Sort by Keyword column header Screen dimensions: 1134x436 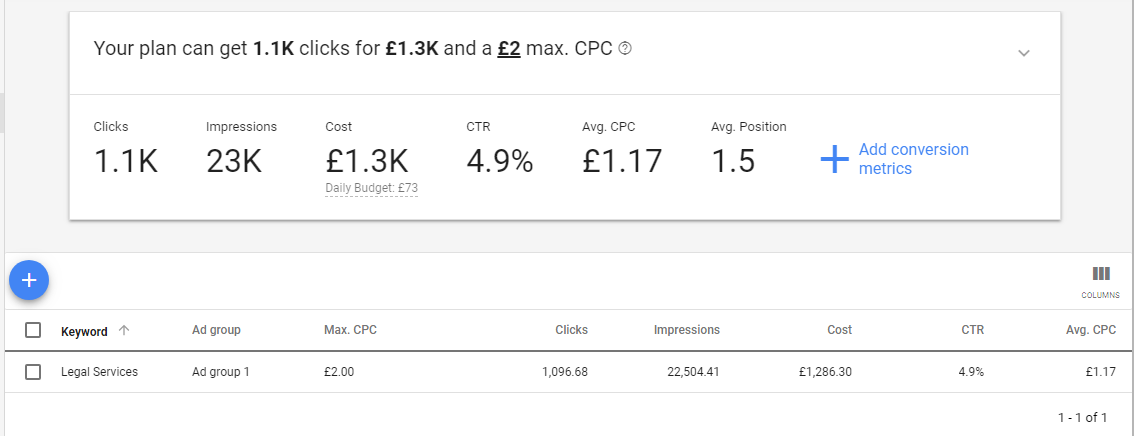(x=84, y=331)
